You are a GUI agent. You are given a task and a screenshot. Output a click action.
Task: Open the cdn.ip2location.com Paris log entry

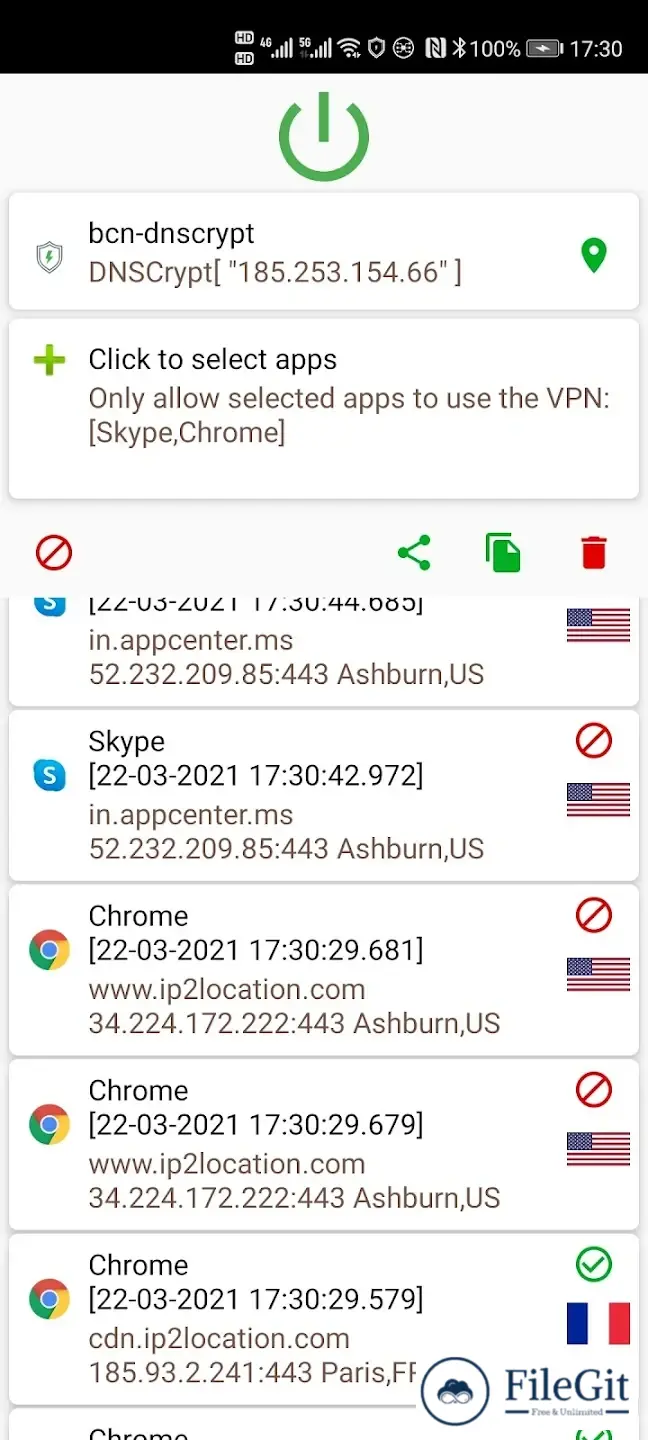coord(324,1318)
